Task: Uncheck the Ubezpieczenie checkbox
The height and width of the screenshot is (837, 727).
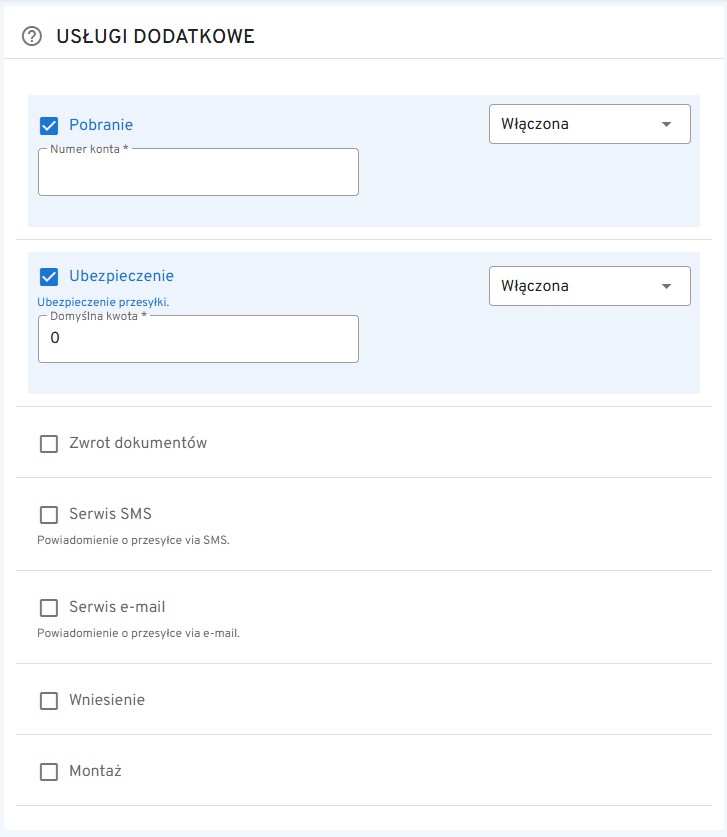Action: (49, 277)
